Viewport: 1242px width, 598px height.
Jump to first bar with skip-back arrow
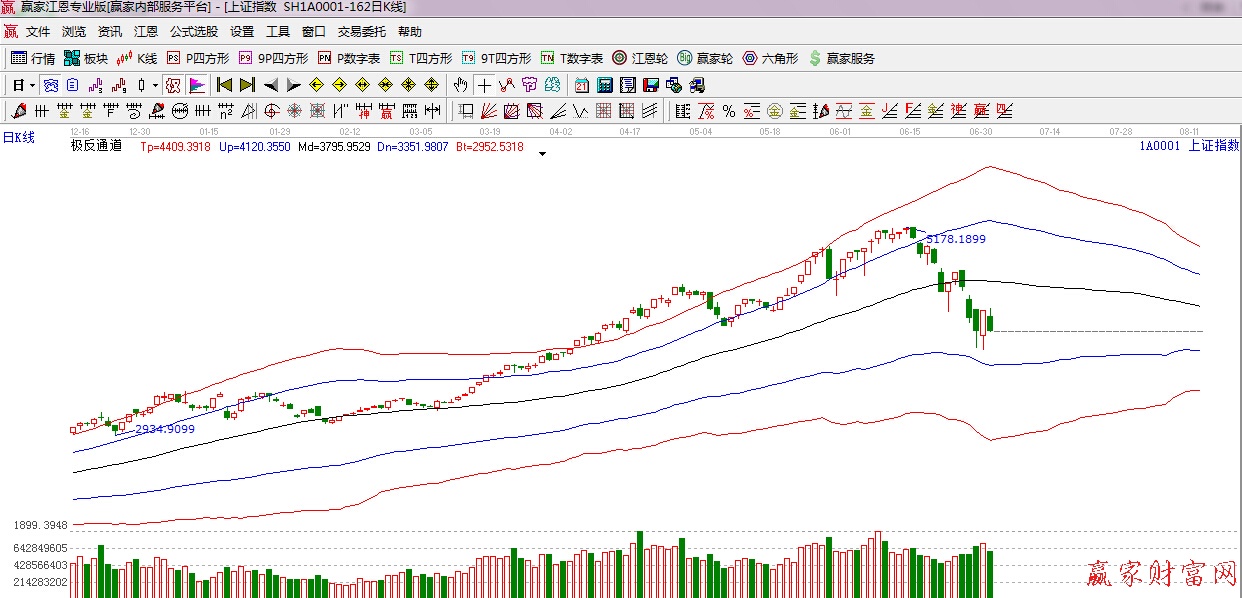224,85
